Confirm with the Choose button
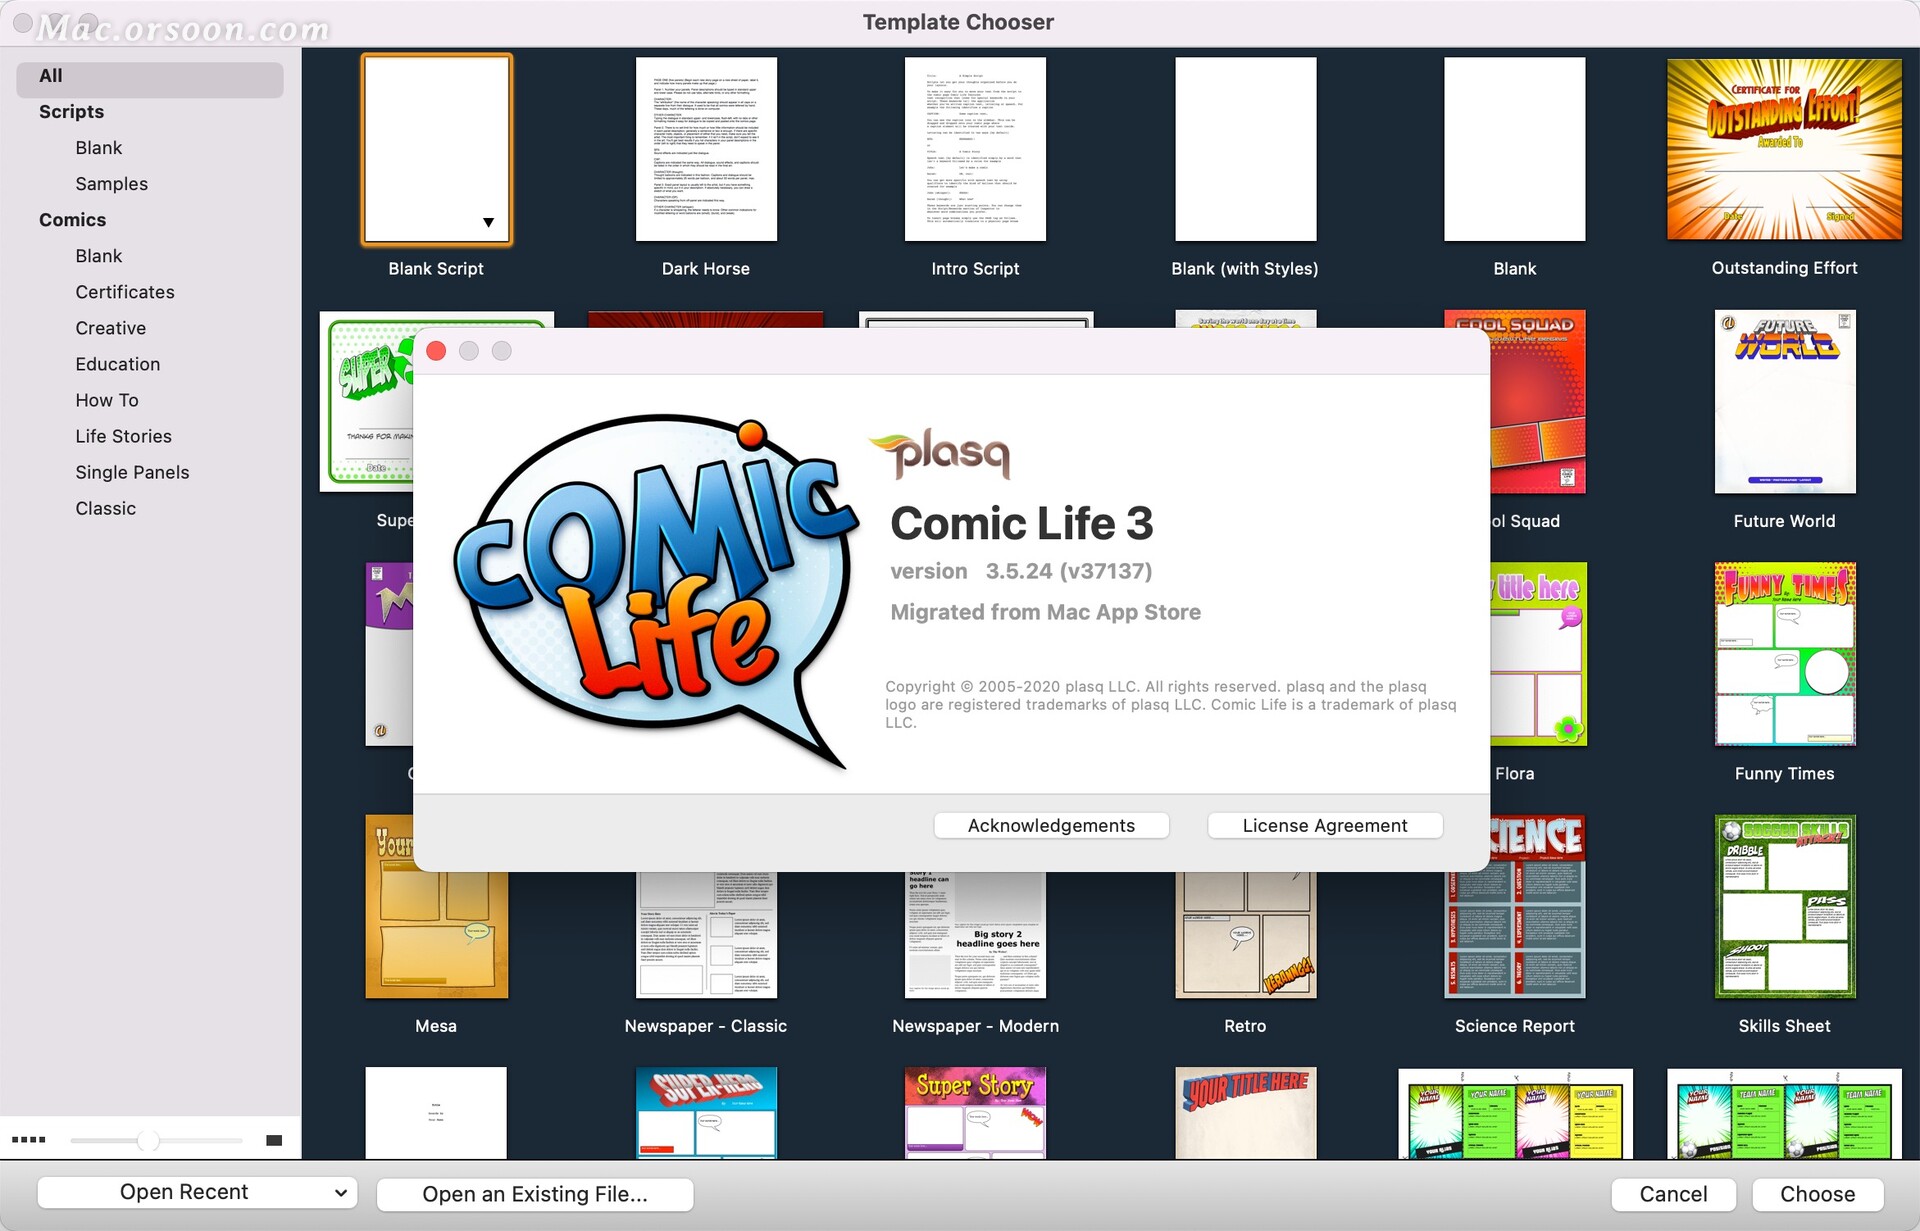The height and width of the screenshot is (1231, 1920). [x=1817, y=1193]
